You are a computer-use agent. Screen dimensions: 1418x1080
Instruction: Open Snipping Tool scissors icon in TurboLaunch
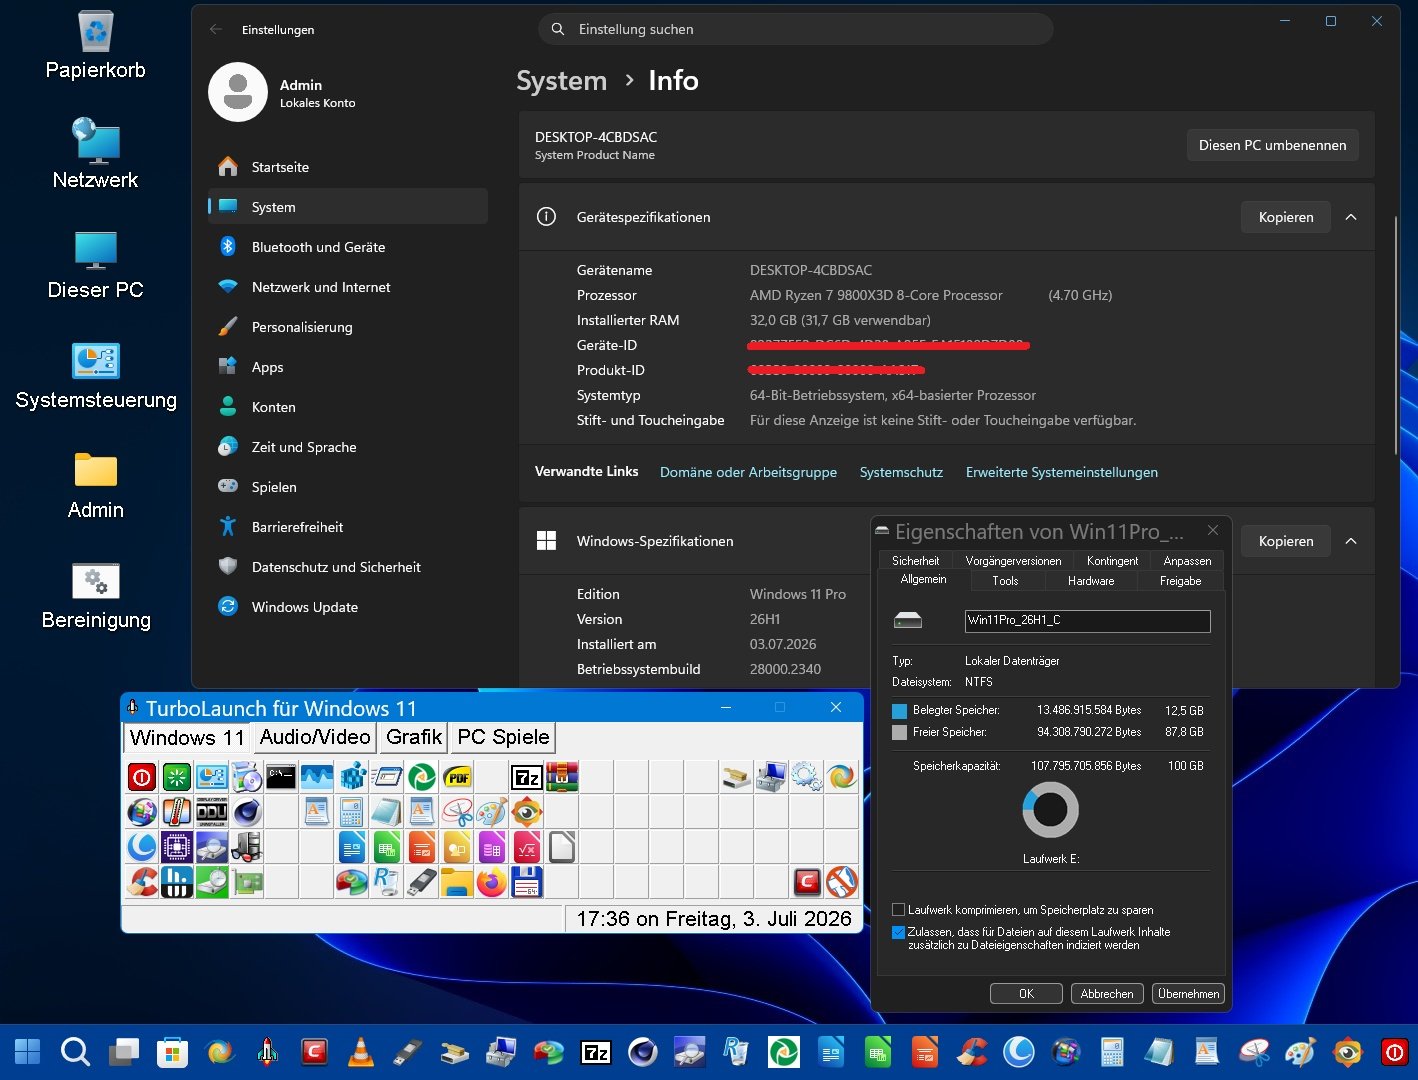coord(457,812)
